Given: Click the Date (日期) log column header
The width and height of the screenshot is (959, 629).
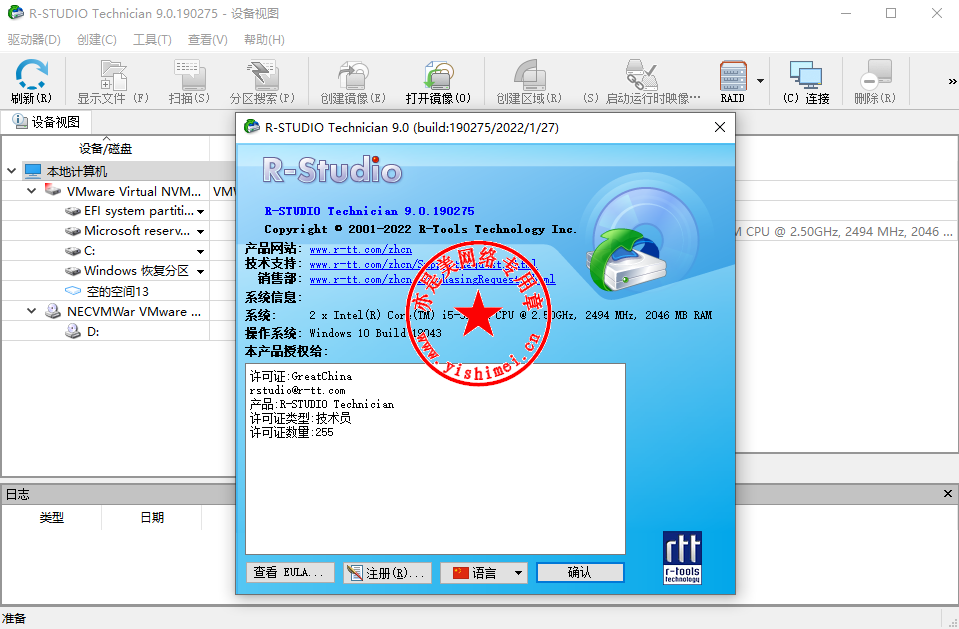Looking at the screenshot, I should coord(152,518).
